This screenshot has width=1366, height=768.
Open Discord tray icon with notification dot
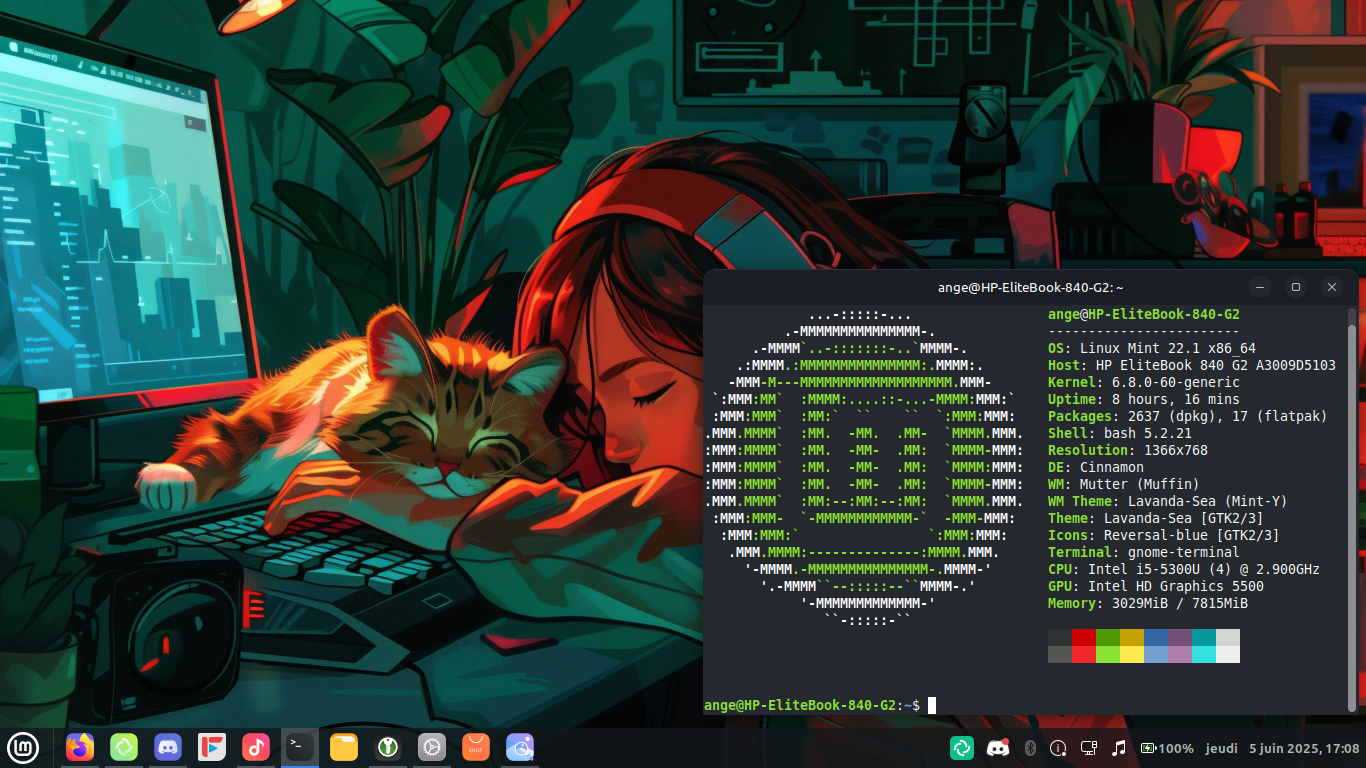point(997,747)
